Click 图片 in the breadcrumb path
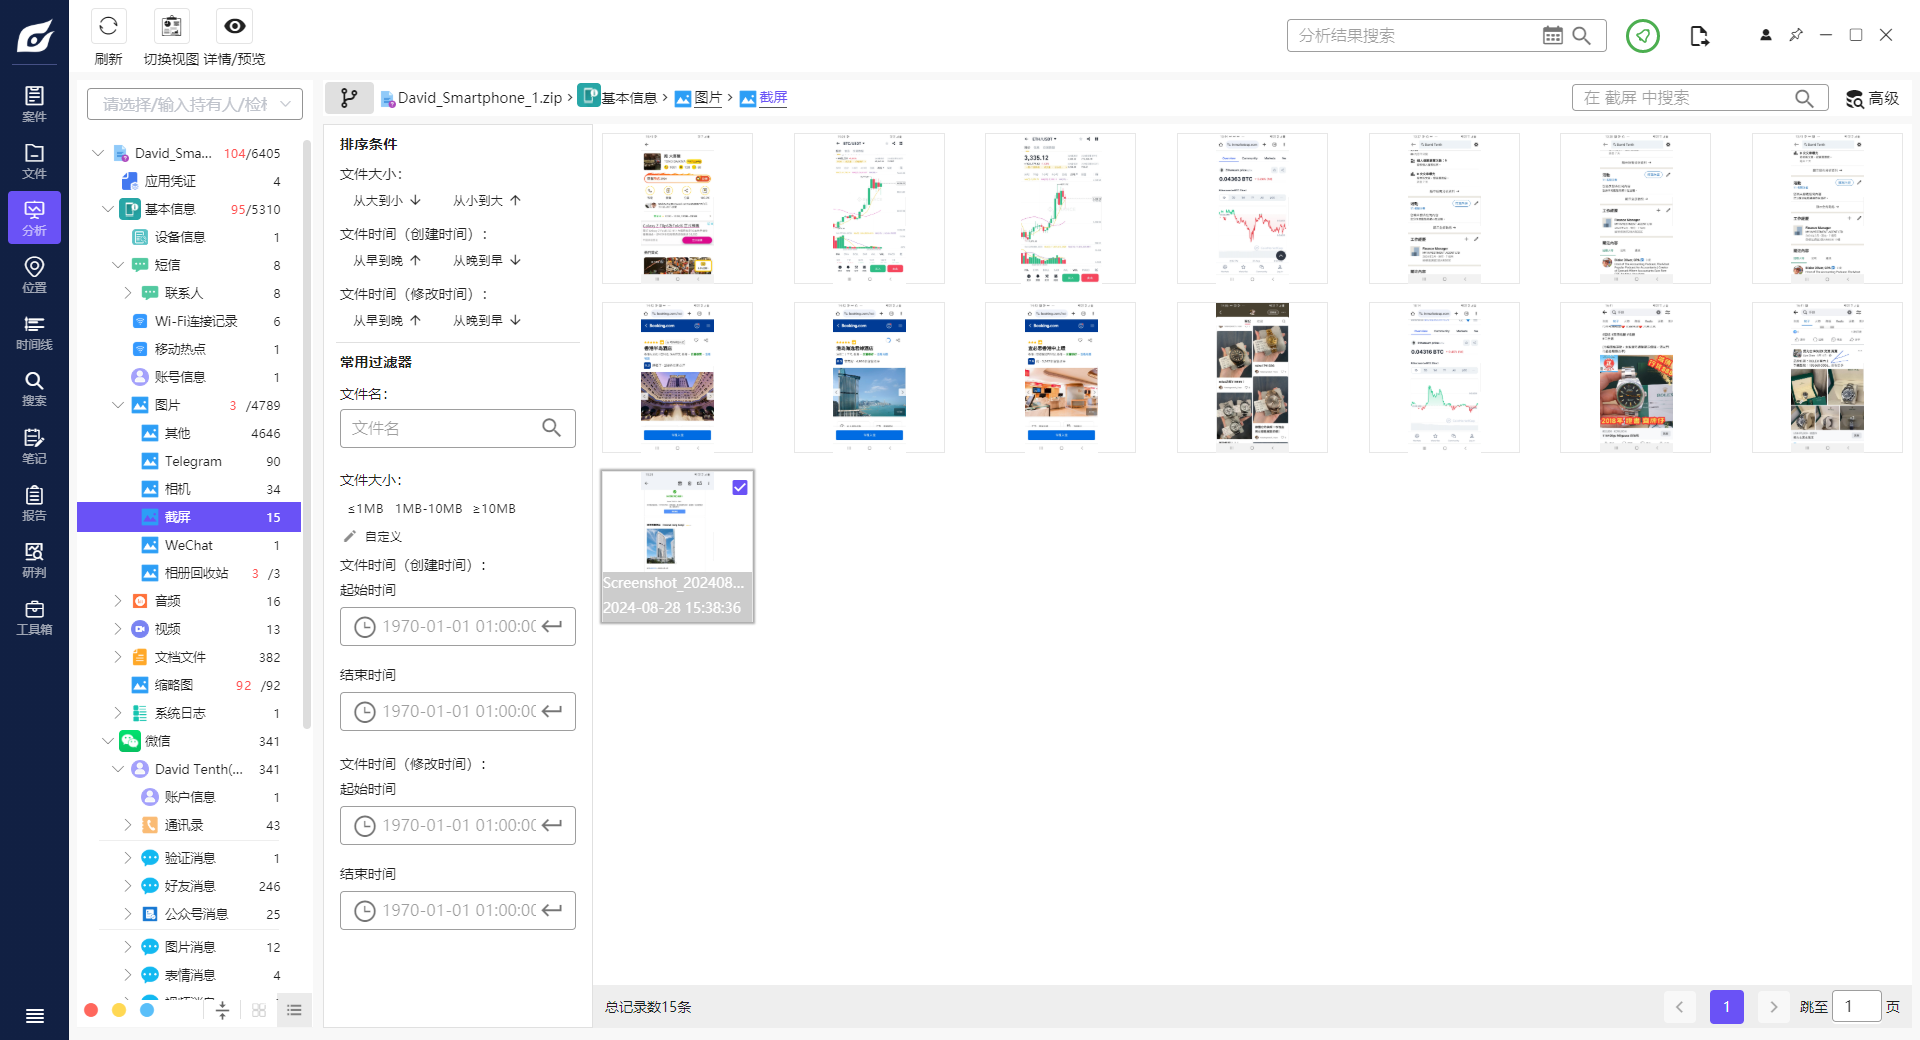Screen dimensions: 1920x1040 coord(708,98)
